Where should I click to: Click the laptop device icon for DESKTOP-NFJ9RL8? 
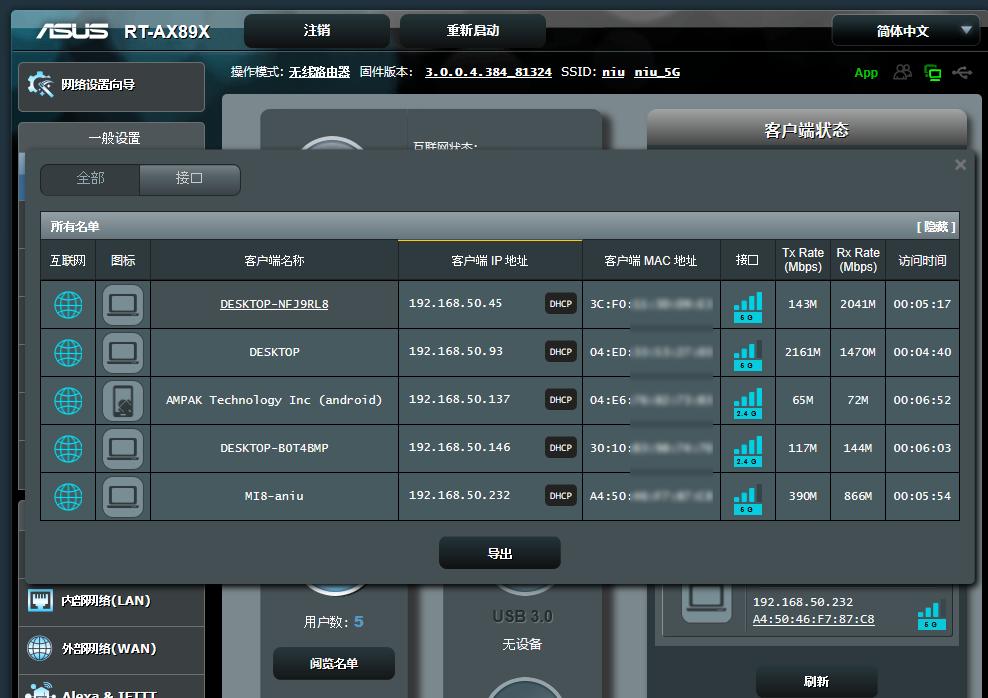point(123,304)
